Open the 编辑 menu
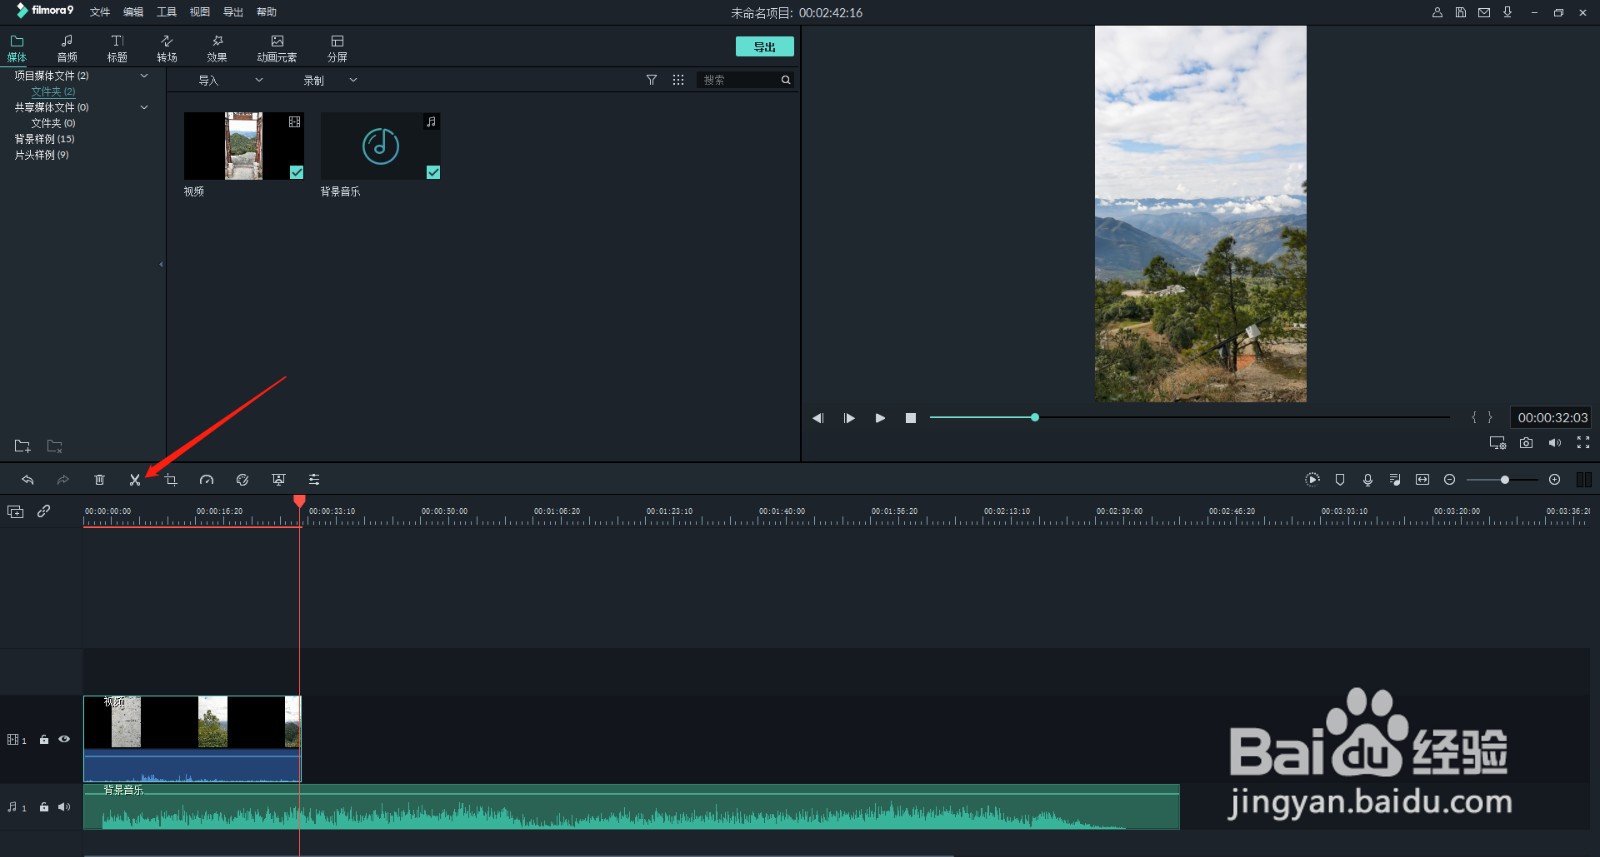The height and width of the screenshot is (857, 1600). pyautogui.click(x=133, y=12)
